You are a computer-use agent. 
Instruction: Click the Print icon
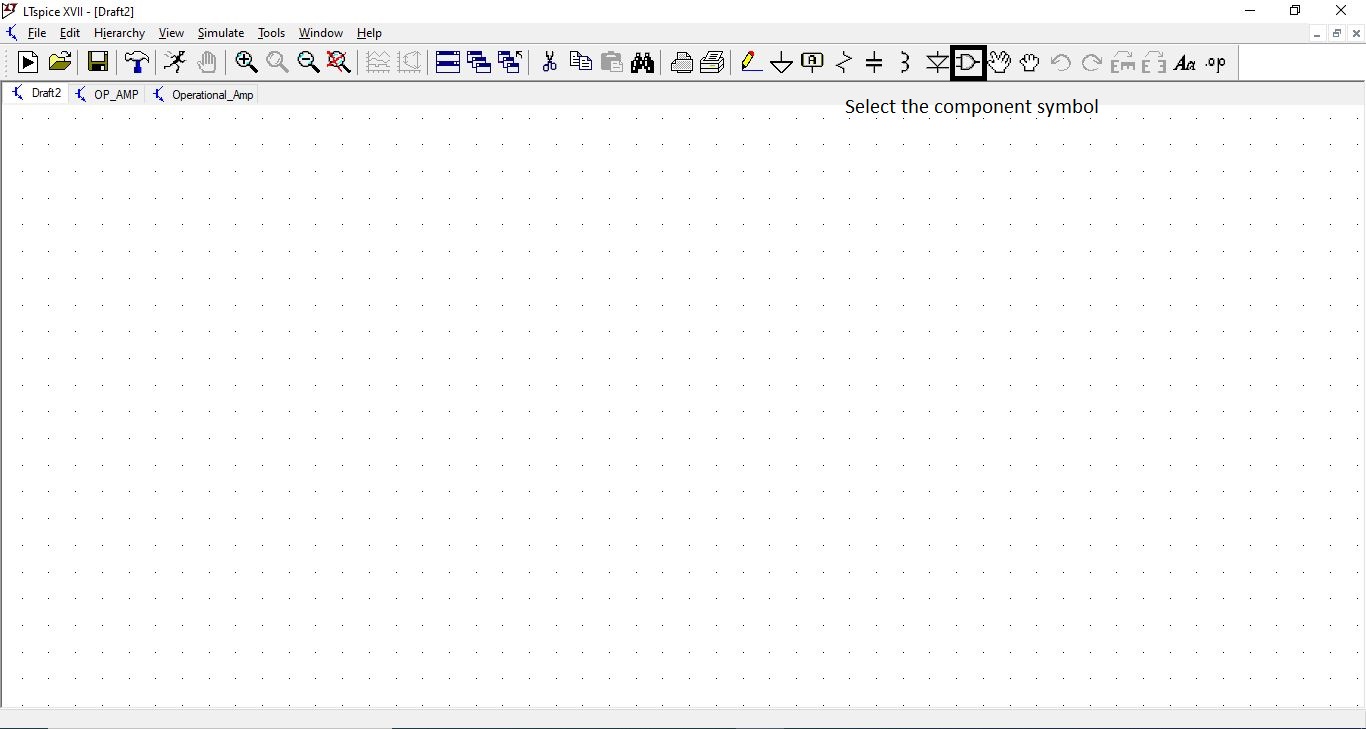(x=712, y=63)
